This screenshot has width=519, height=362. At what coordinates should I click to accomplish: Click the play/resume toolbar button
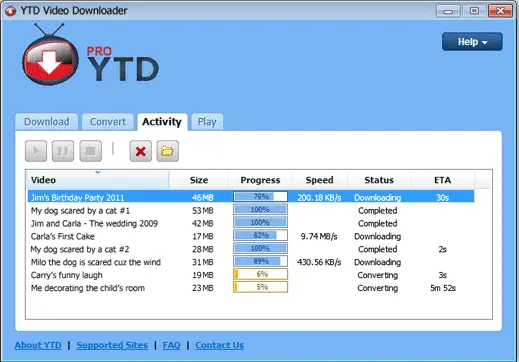coord(36,151)
